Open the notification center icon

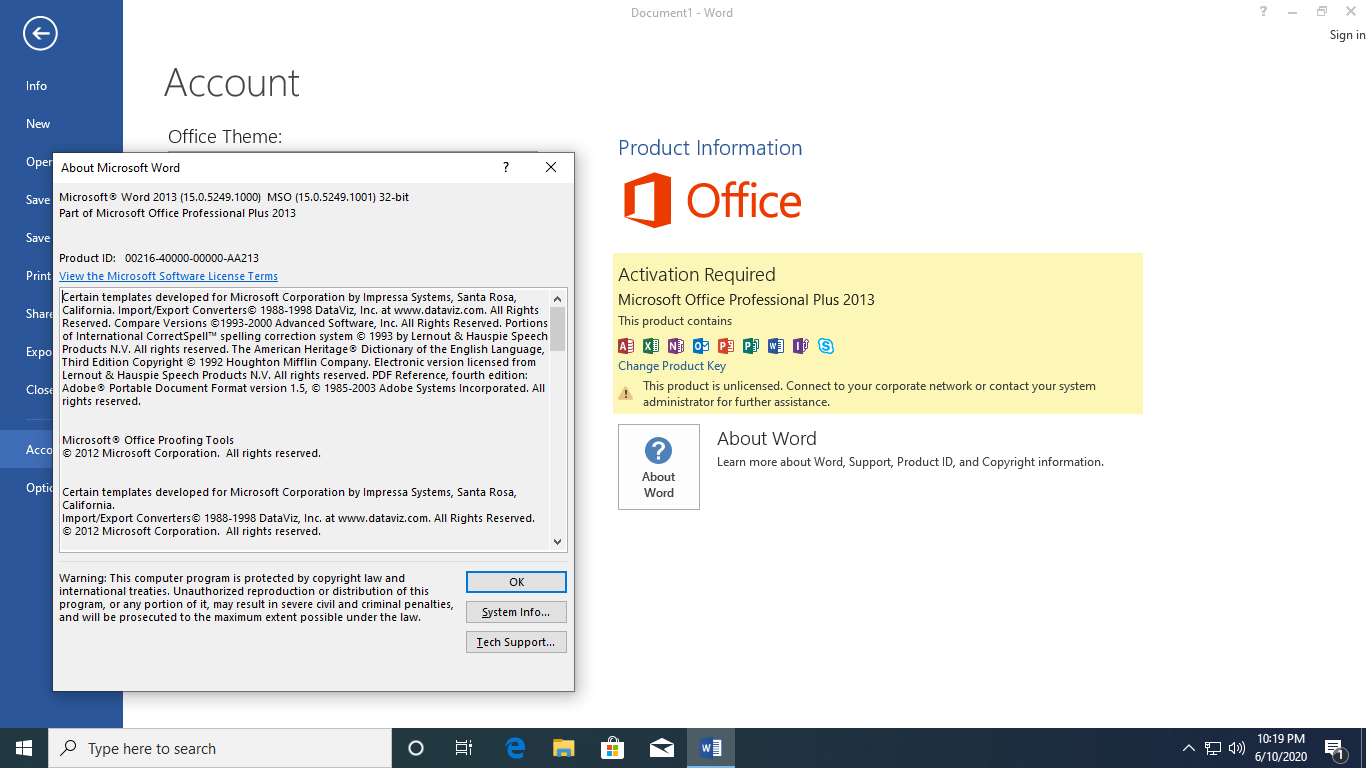(x=1333, y=748)
